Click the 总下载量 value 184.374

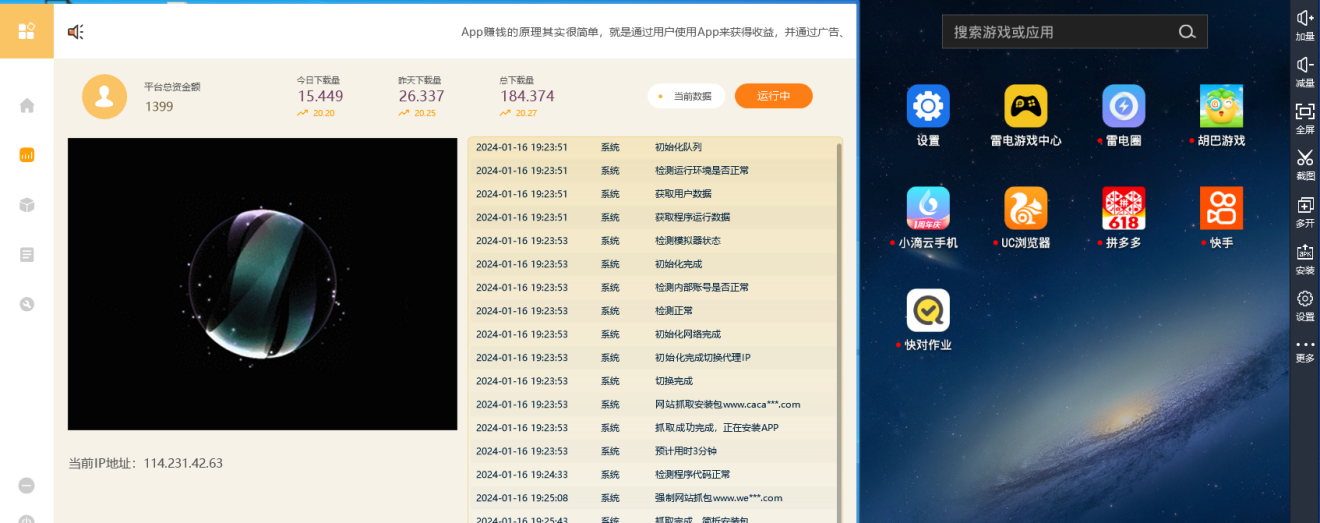(x=527, y=96)
